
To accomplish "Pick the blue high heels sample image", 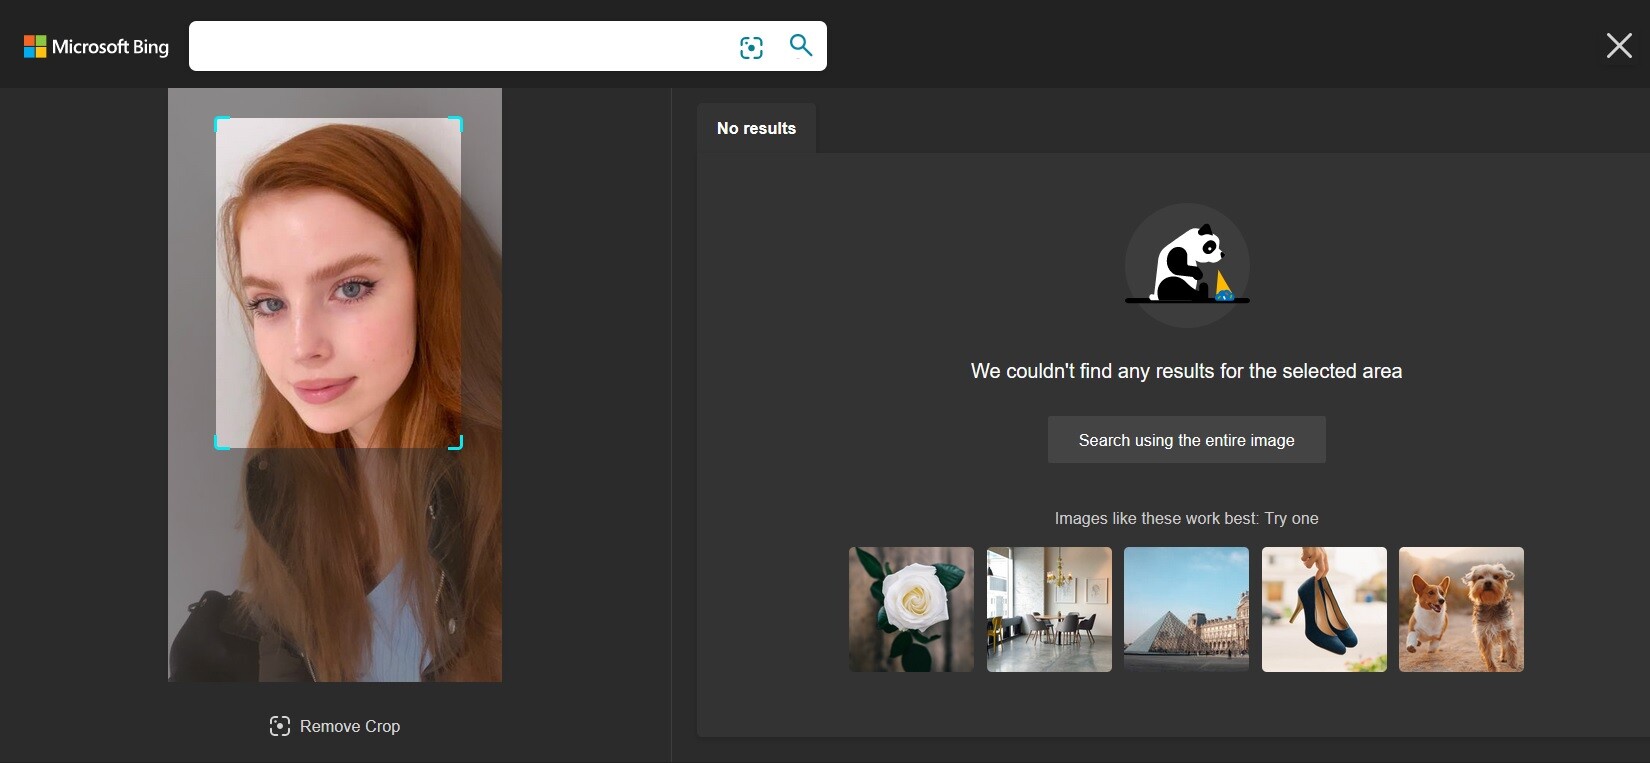I will coord(1324,609).
